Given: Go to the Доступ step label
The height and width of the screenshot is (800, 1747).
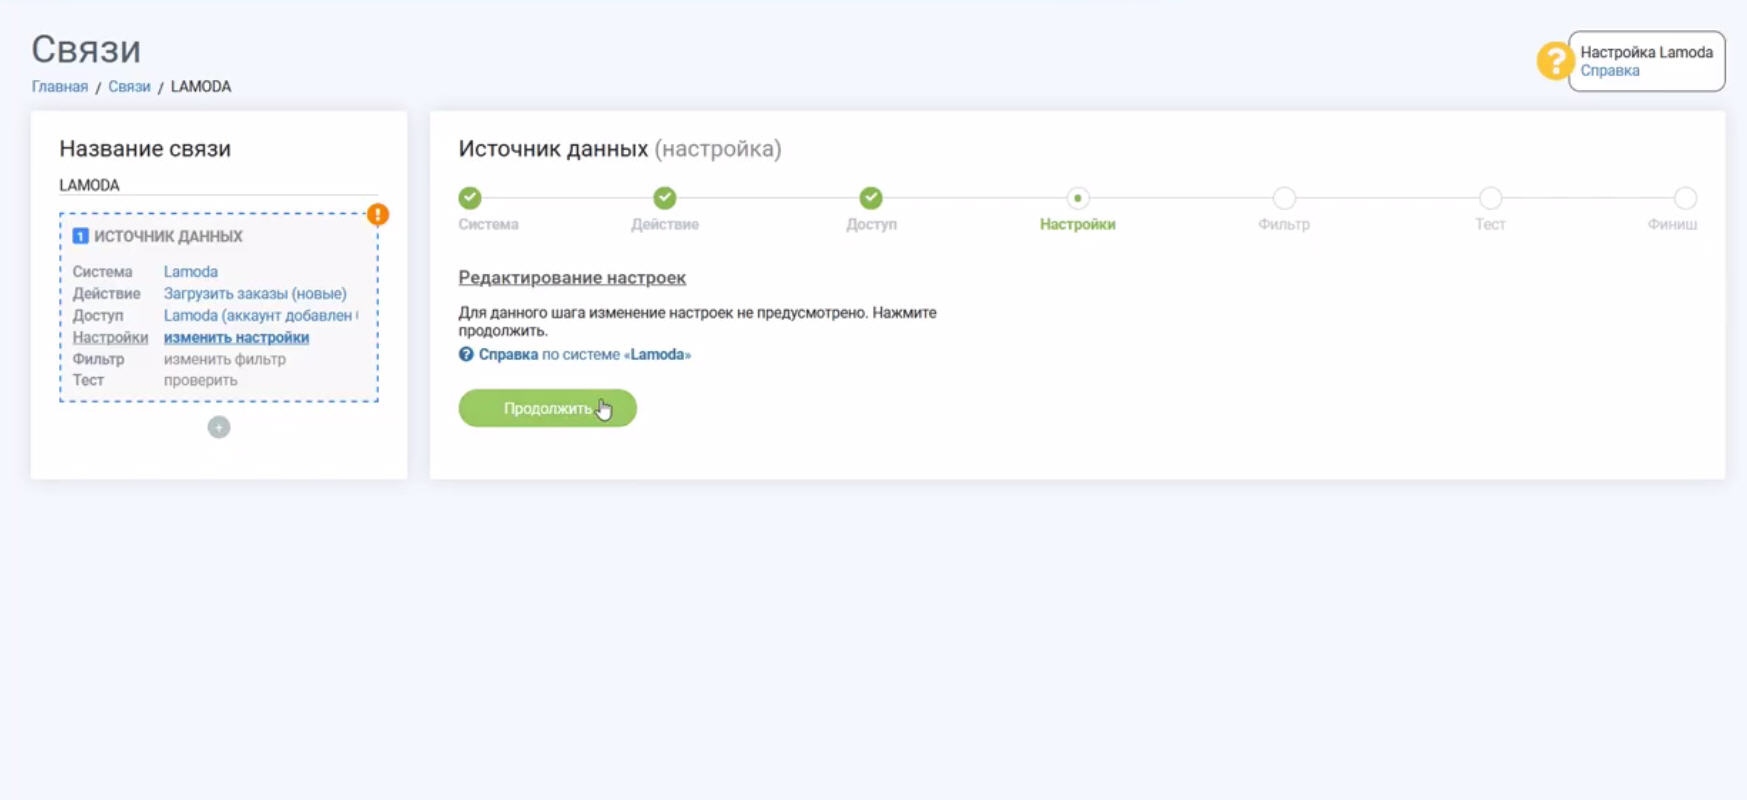Looking at the screenshot, I should [x=871, y=224].
